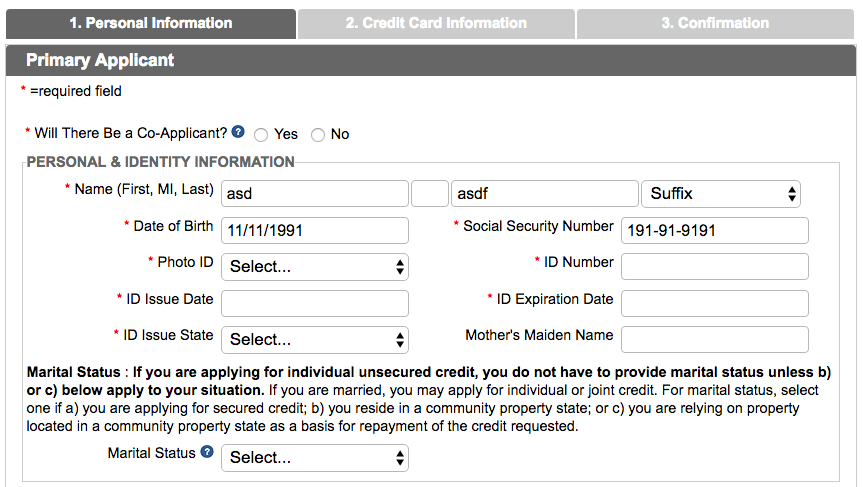
Task: Go to the Confirmation tab
Action: 715,24
